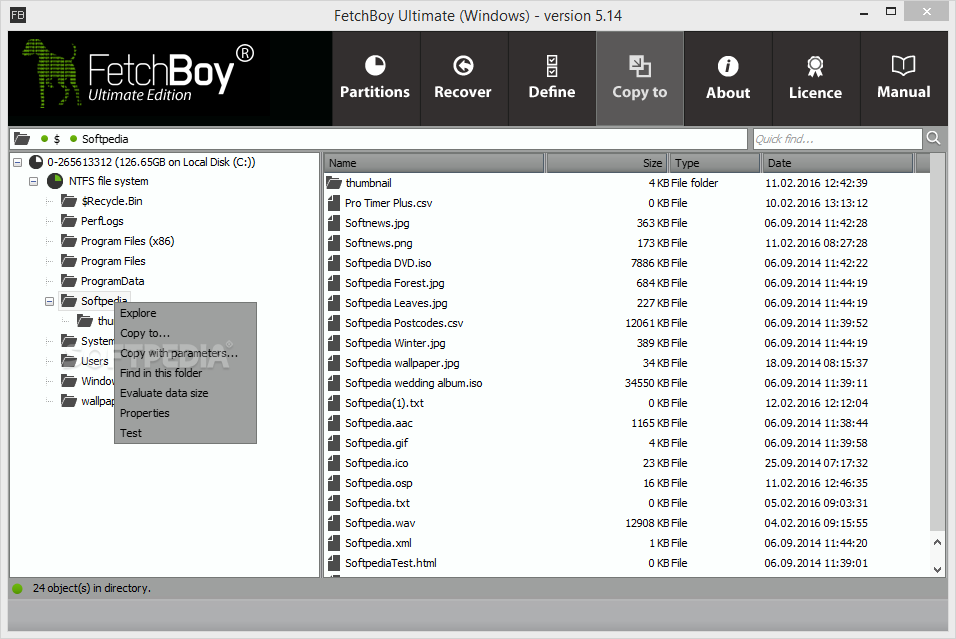Sort by the Type column header
956x639 pixels.
(715, 163)
